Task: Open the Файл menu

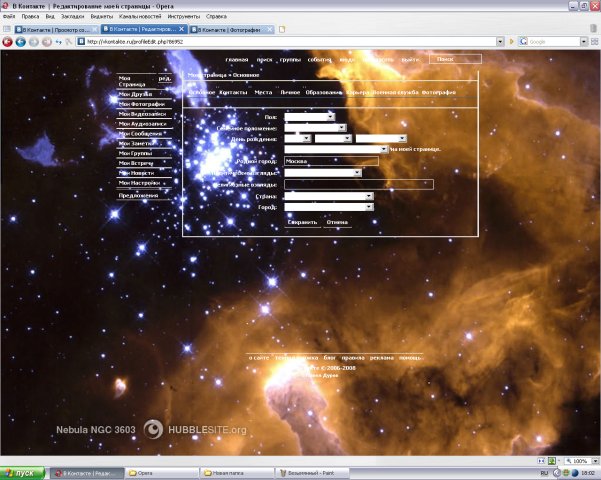Action: click(9, 16)
